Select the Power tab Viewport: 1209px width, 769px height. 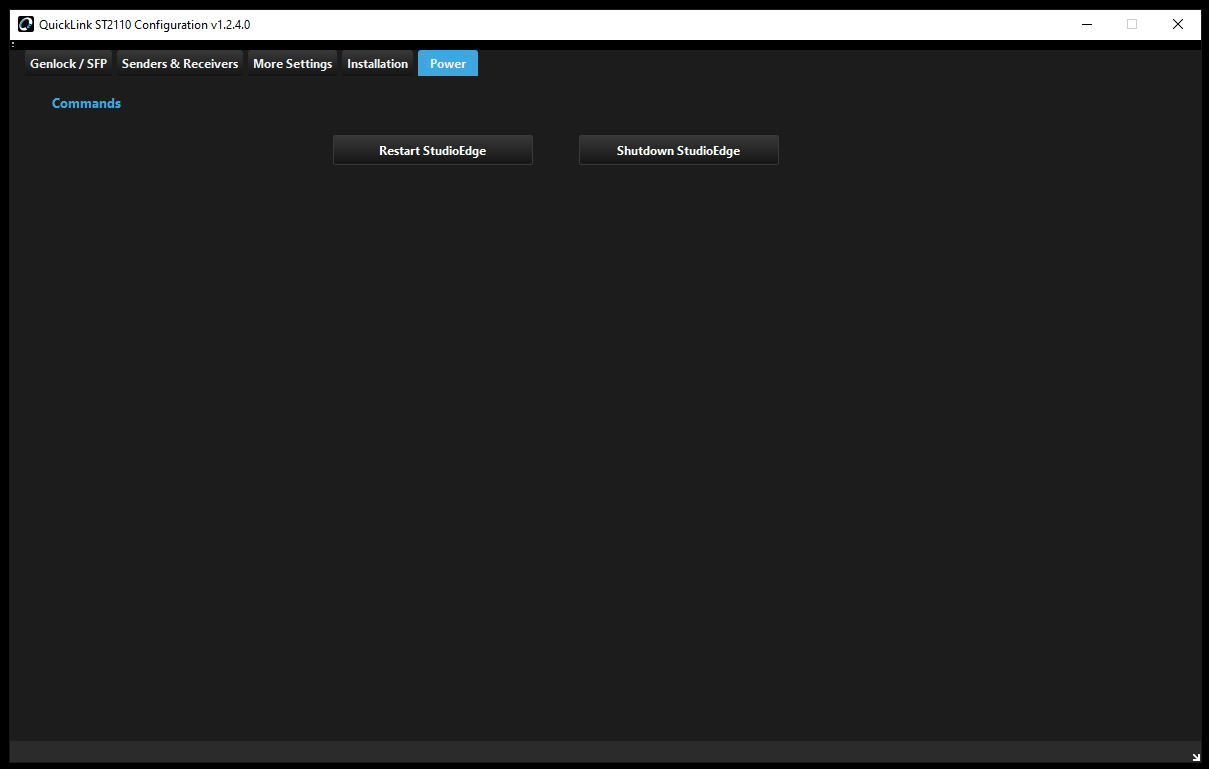click(x=448, y=63)
